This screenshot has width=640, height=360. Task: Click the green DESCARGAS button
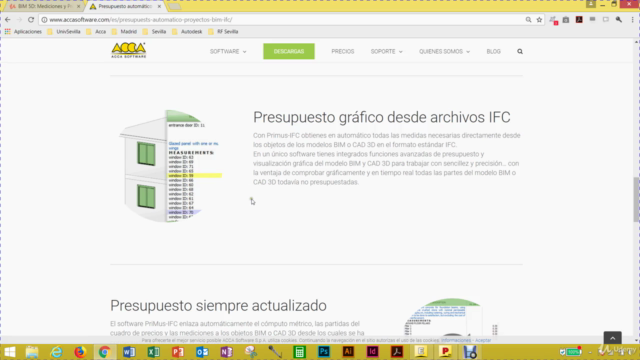click(289, 51)
